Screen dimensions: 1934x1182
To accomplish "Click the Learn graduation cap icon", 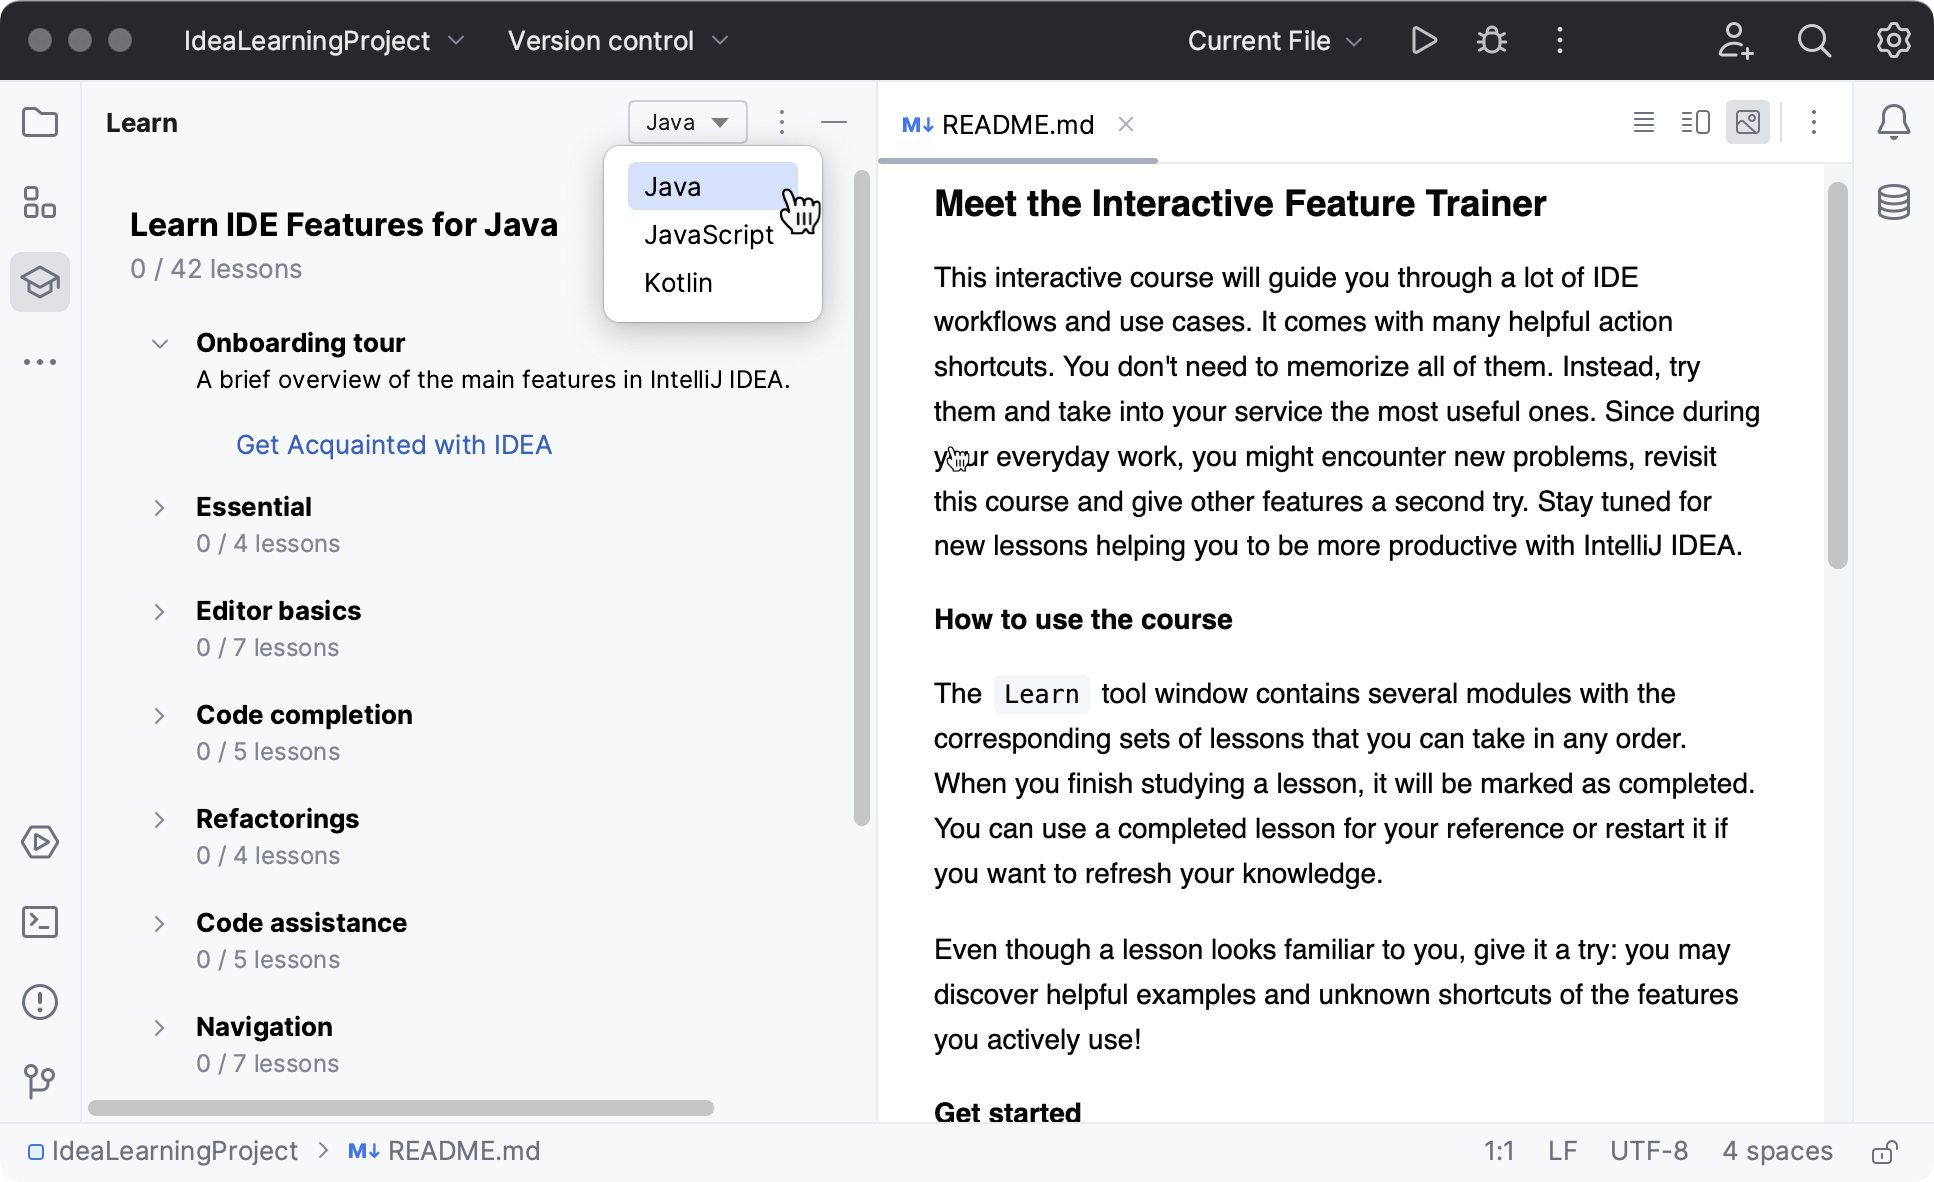I will (40, 282).
